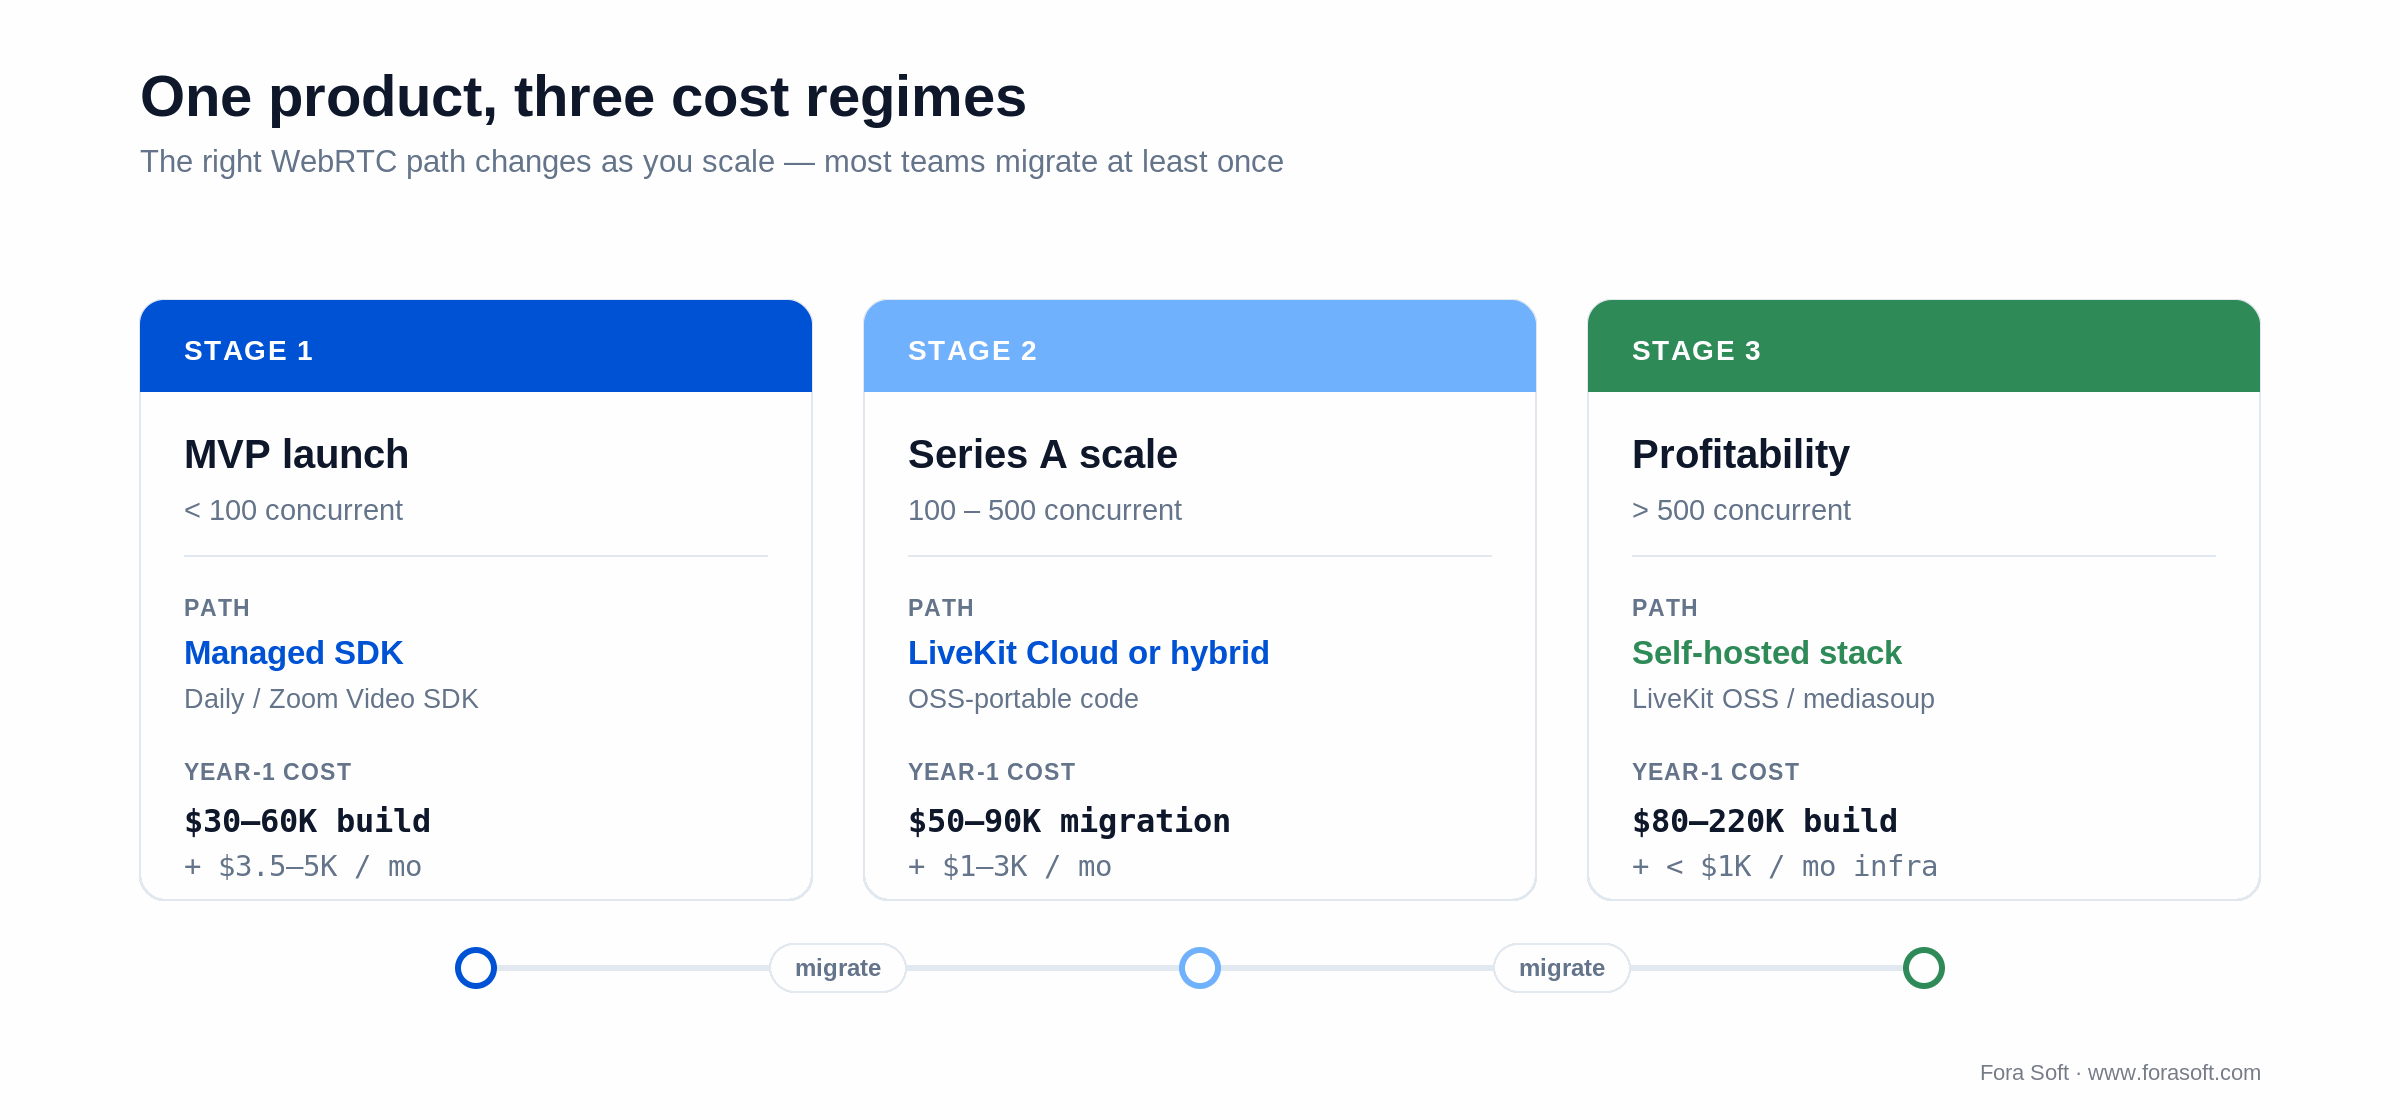
Task: Open the Self-hosted stack link
Action: pos(1767,653)
